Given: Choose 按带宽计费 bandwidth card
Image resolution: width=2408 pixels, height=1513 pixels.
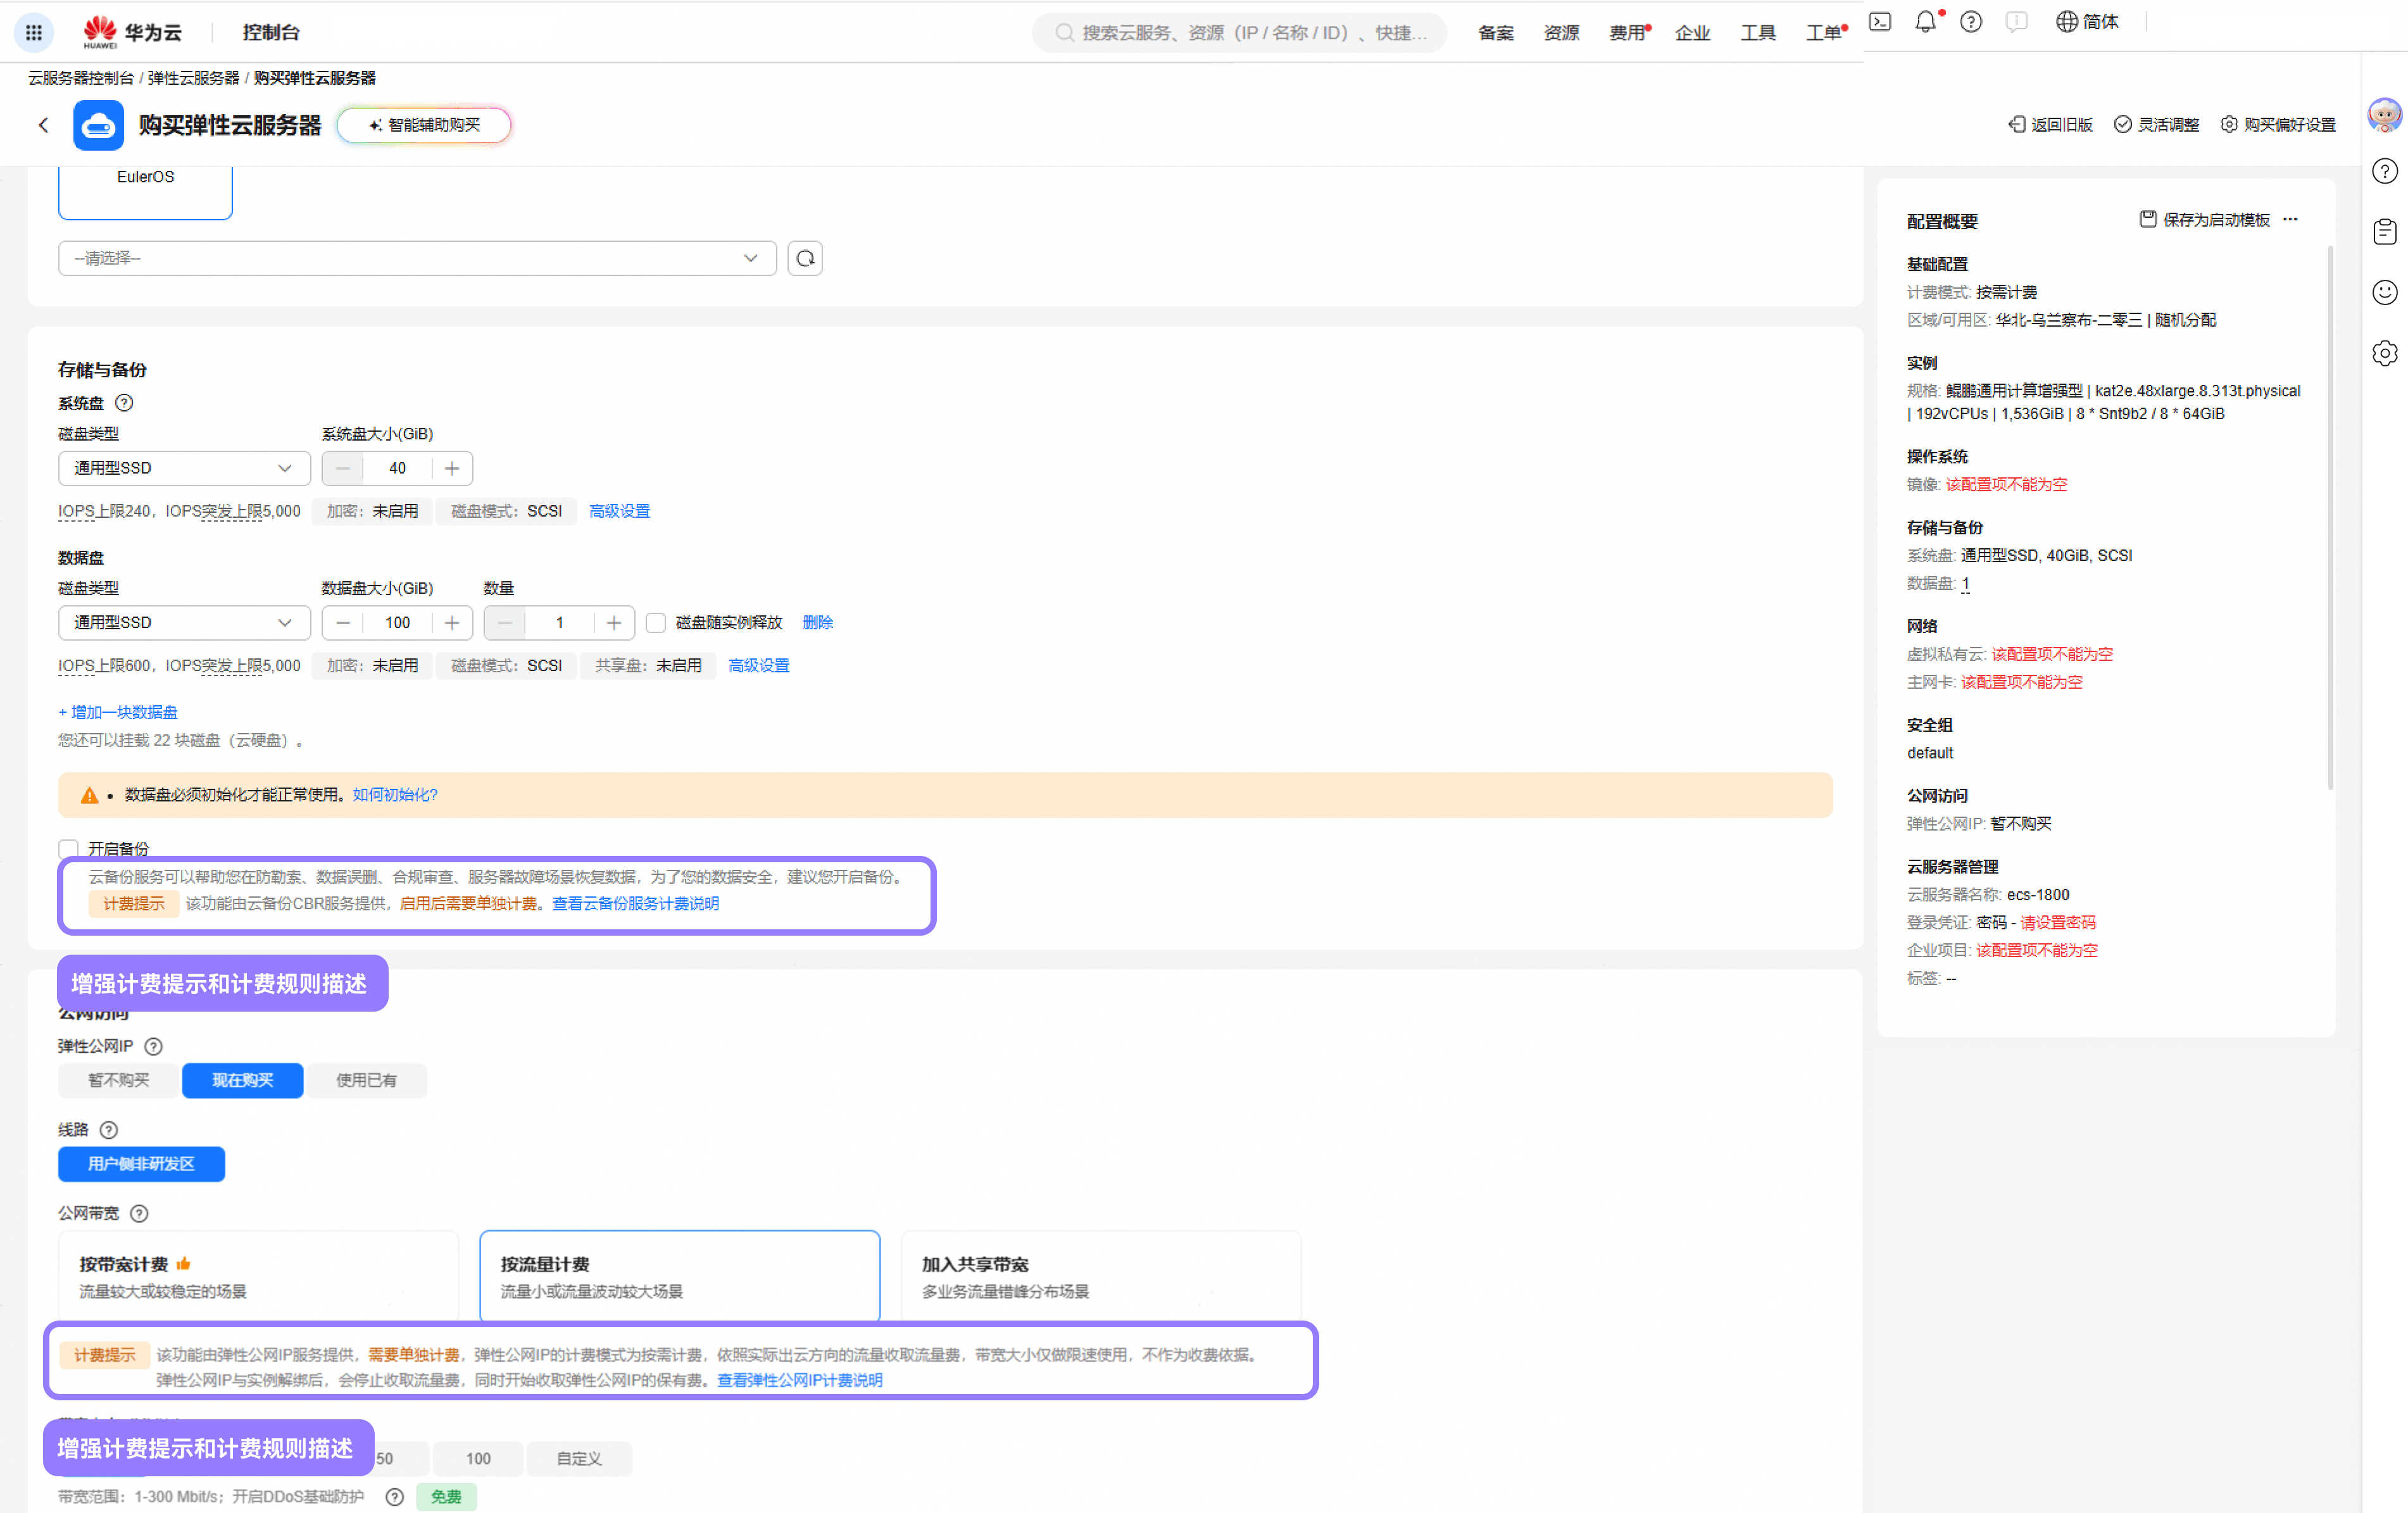Looking at the screenshot, I should (x=259, y=1277).
